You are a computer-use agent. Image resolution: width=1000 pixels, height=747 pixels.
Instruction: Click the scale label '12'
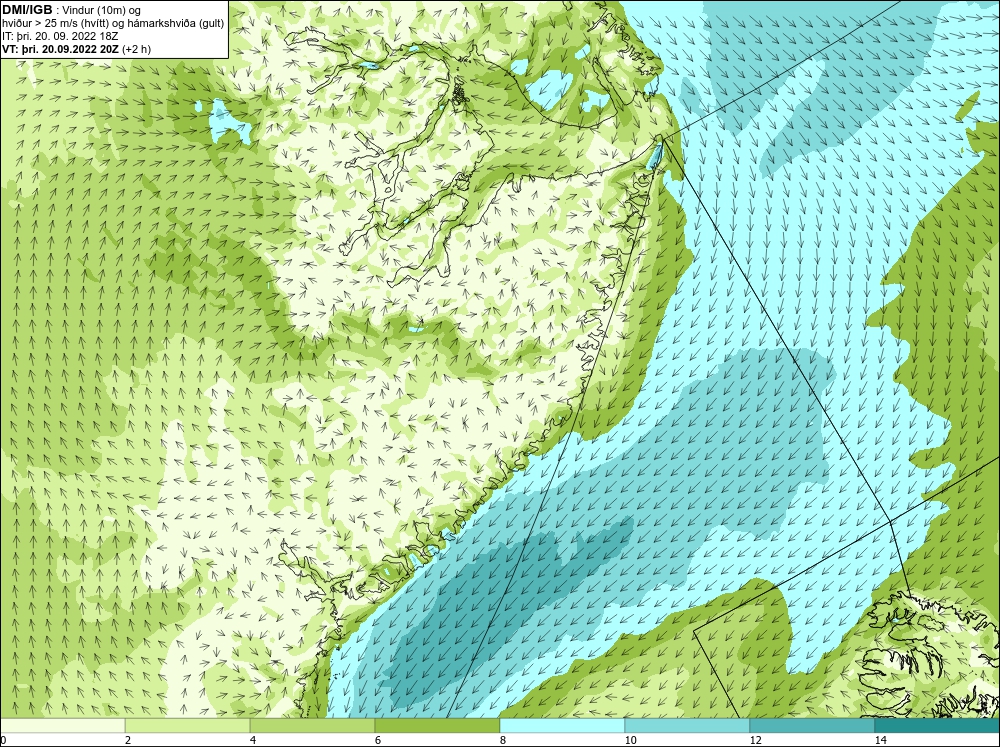[756, 740]
